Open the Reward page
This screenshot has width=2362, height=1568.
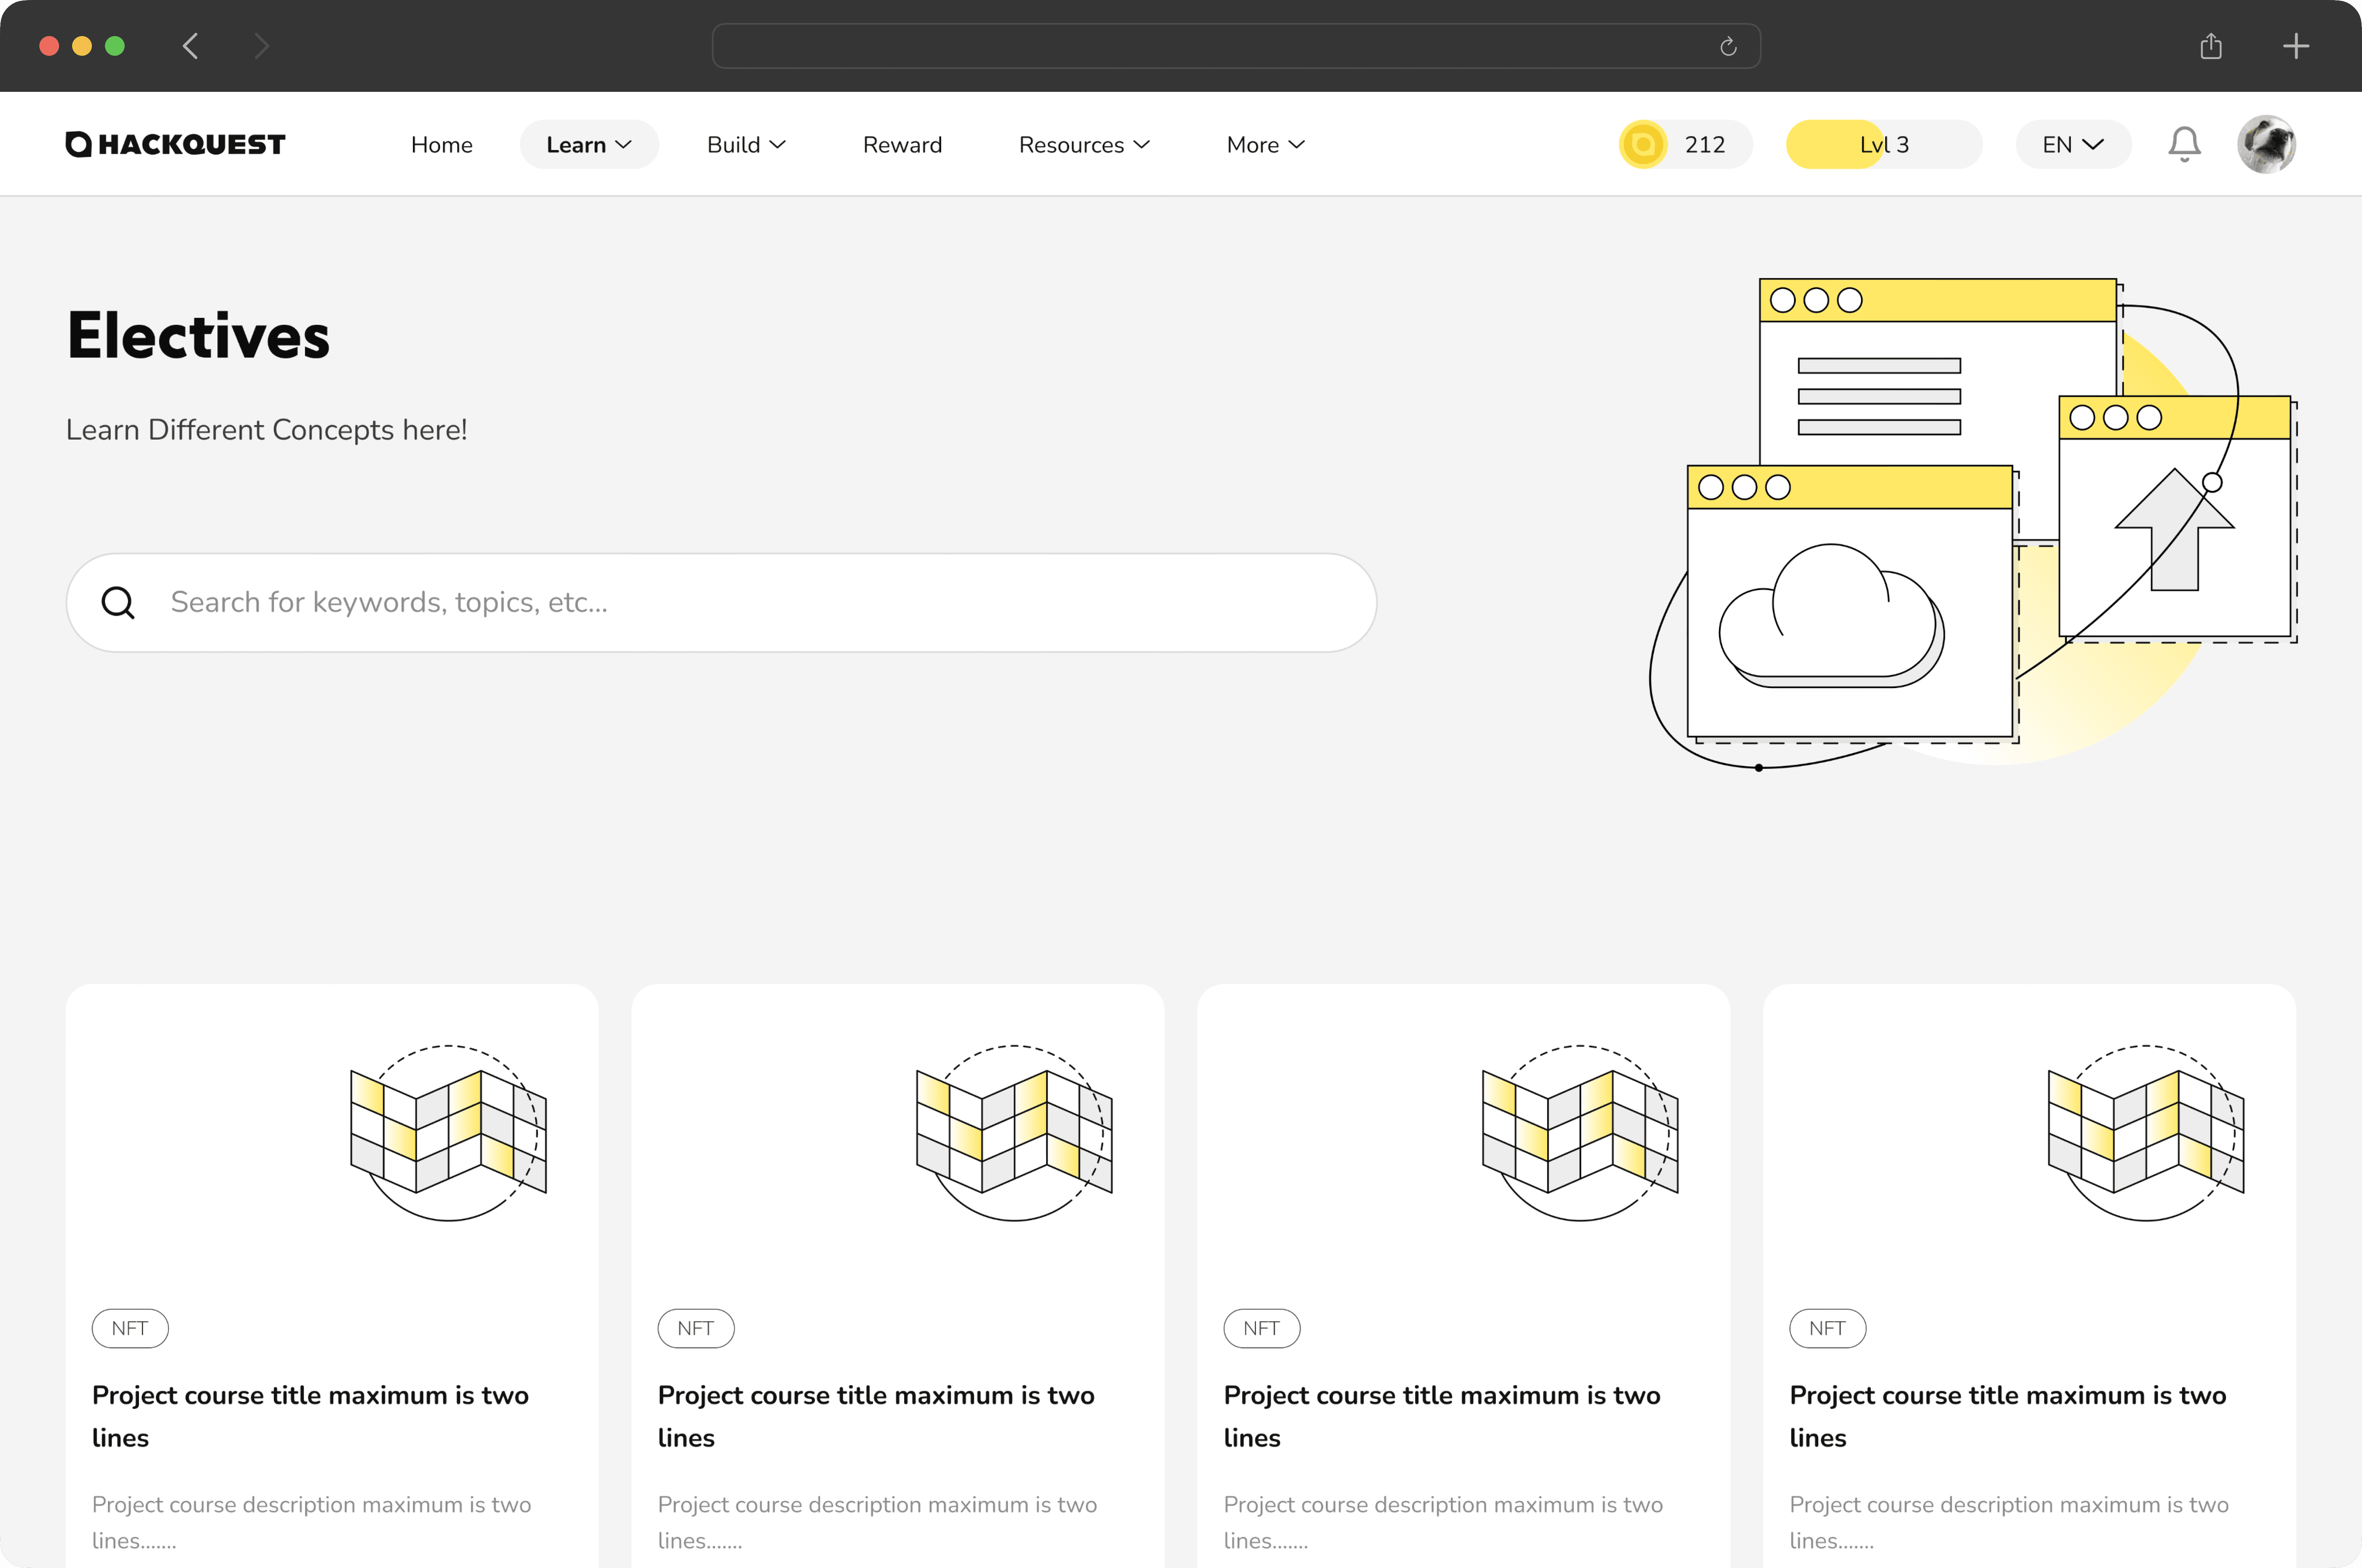(902, 145)
